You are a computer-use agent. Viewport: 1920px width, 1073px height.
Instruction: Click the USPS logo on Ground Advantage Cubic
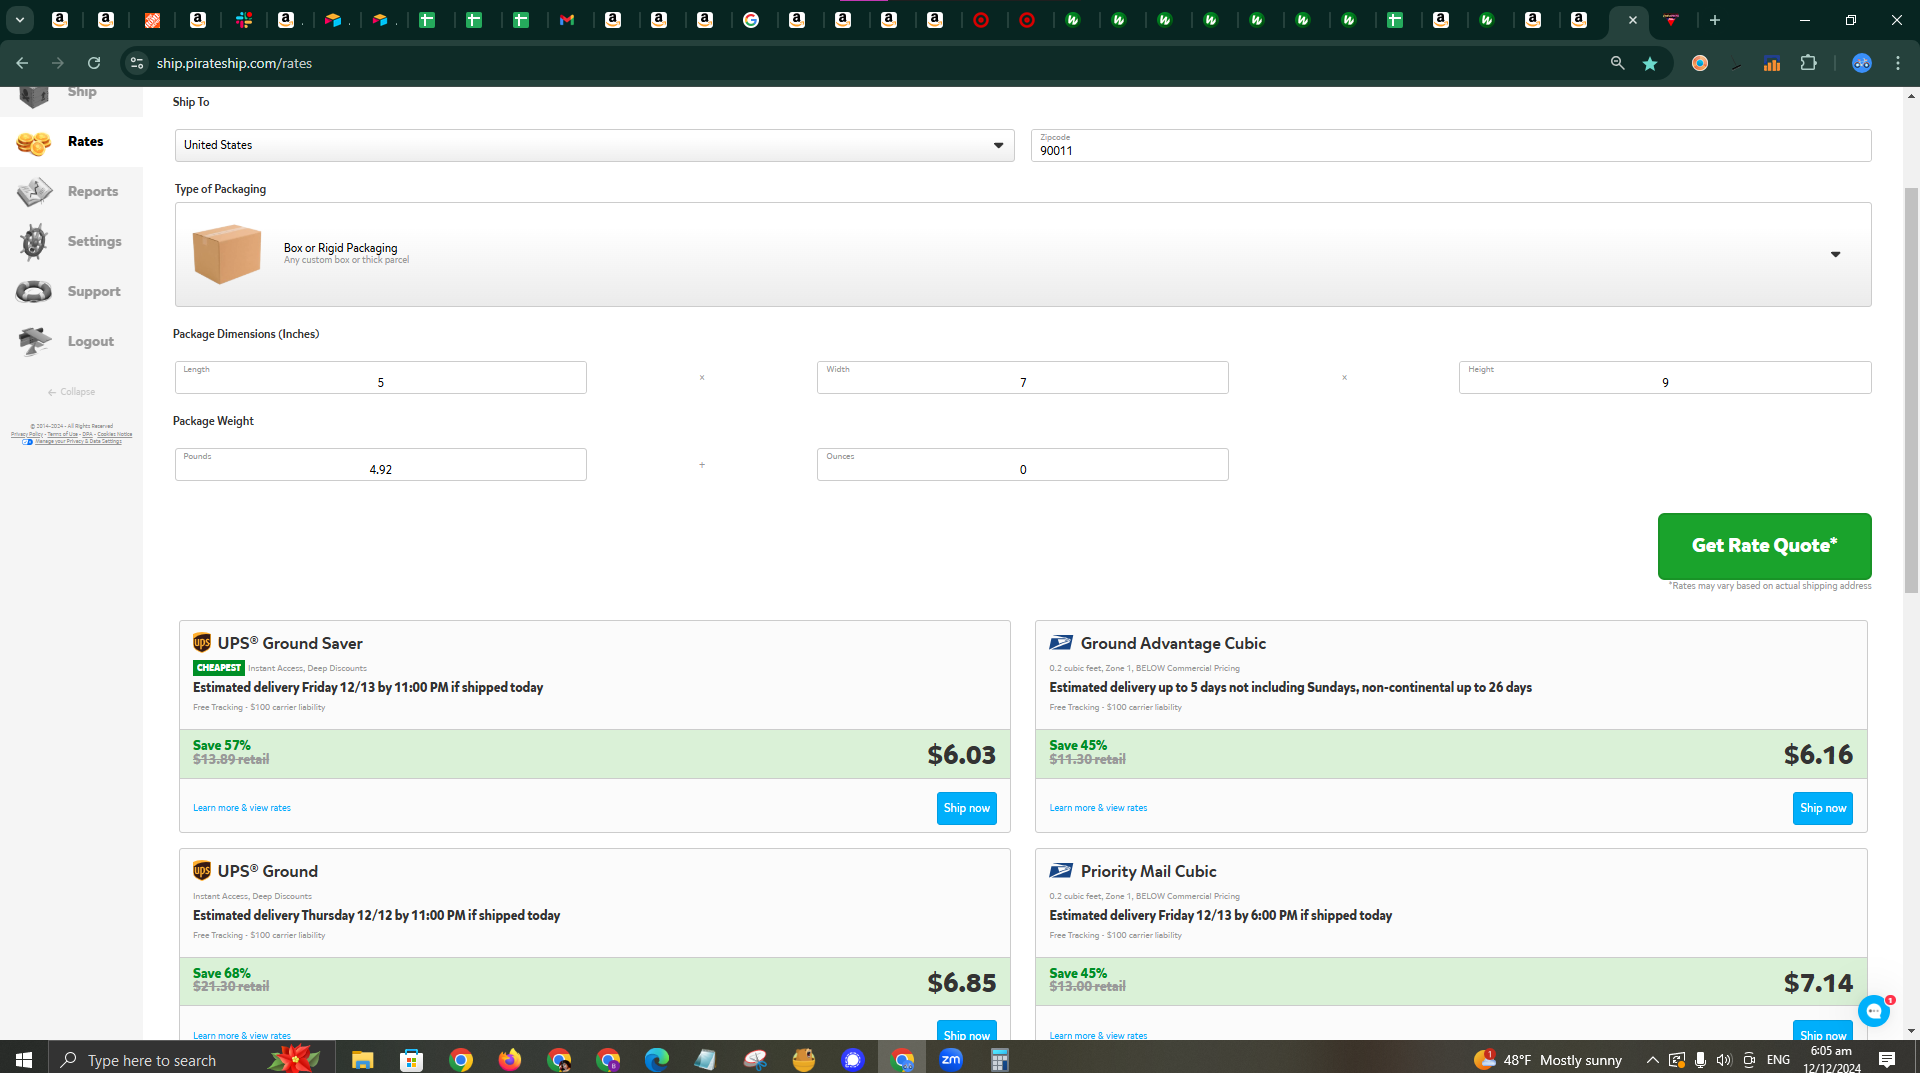pos(1061,643)
